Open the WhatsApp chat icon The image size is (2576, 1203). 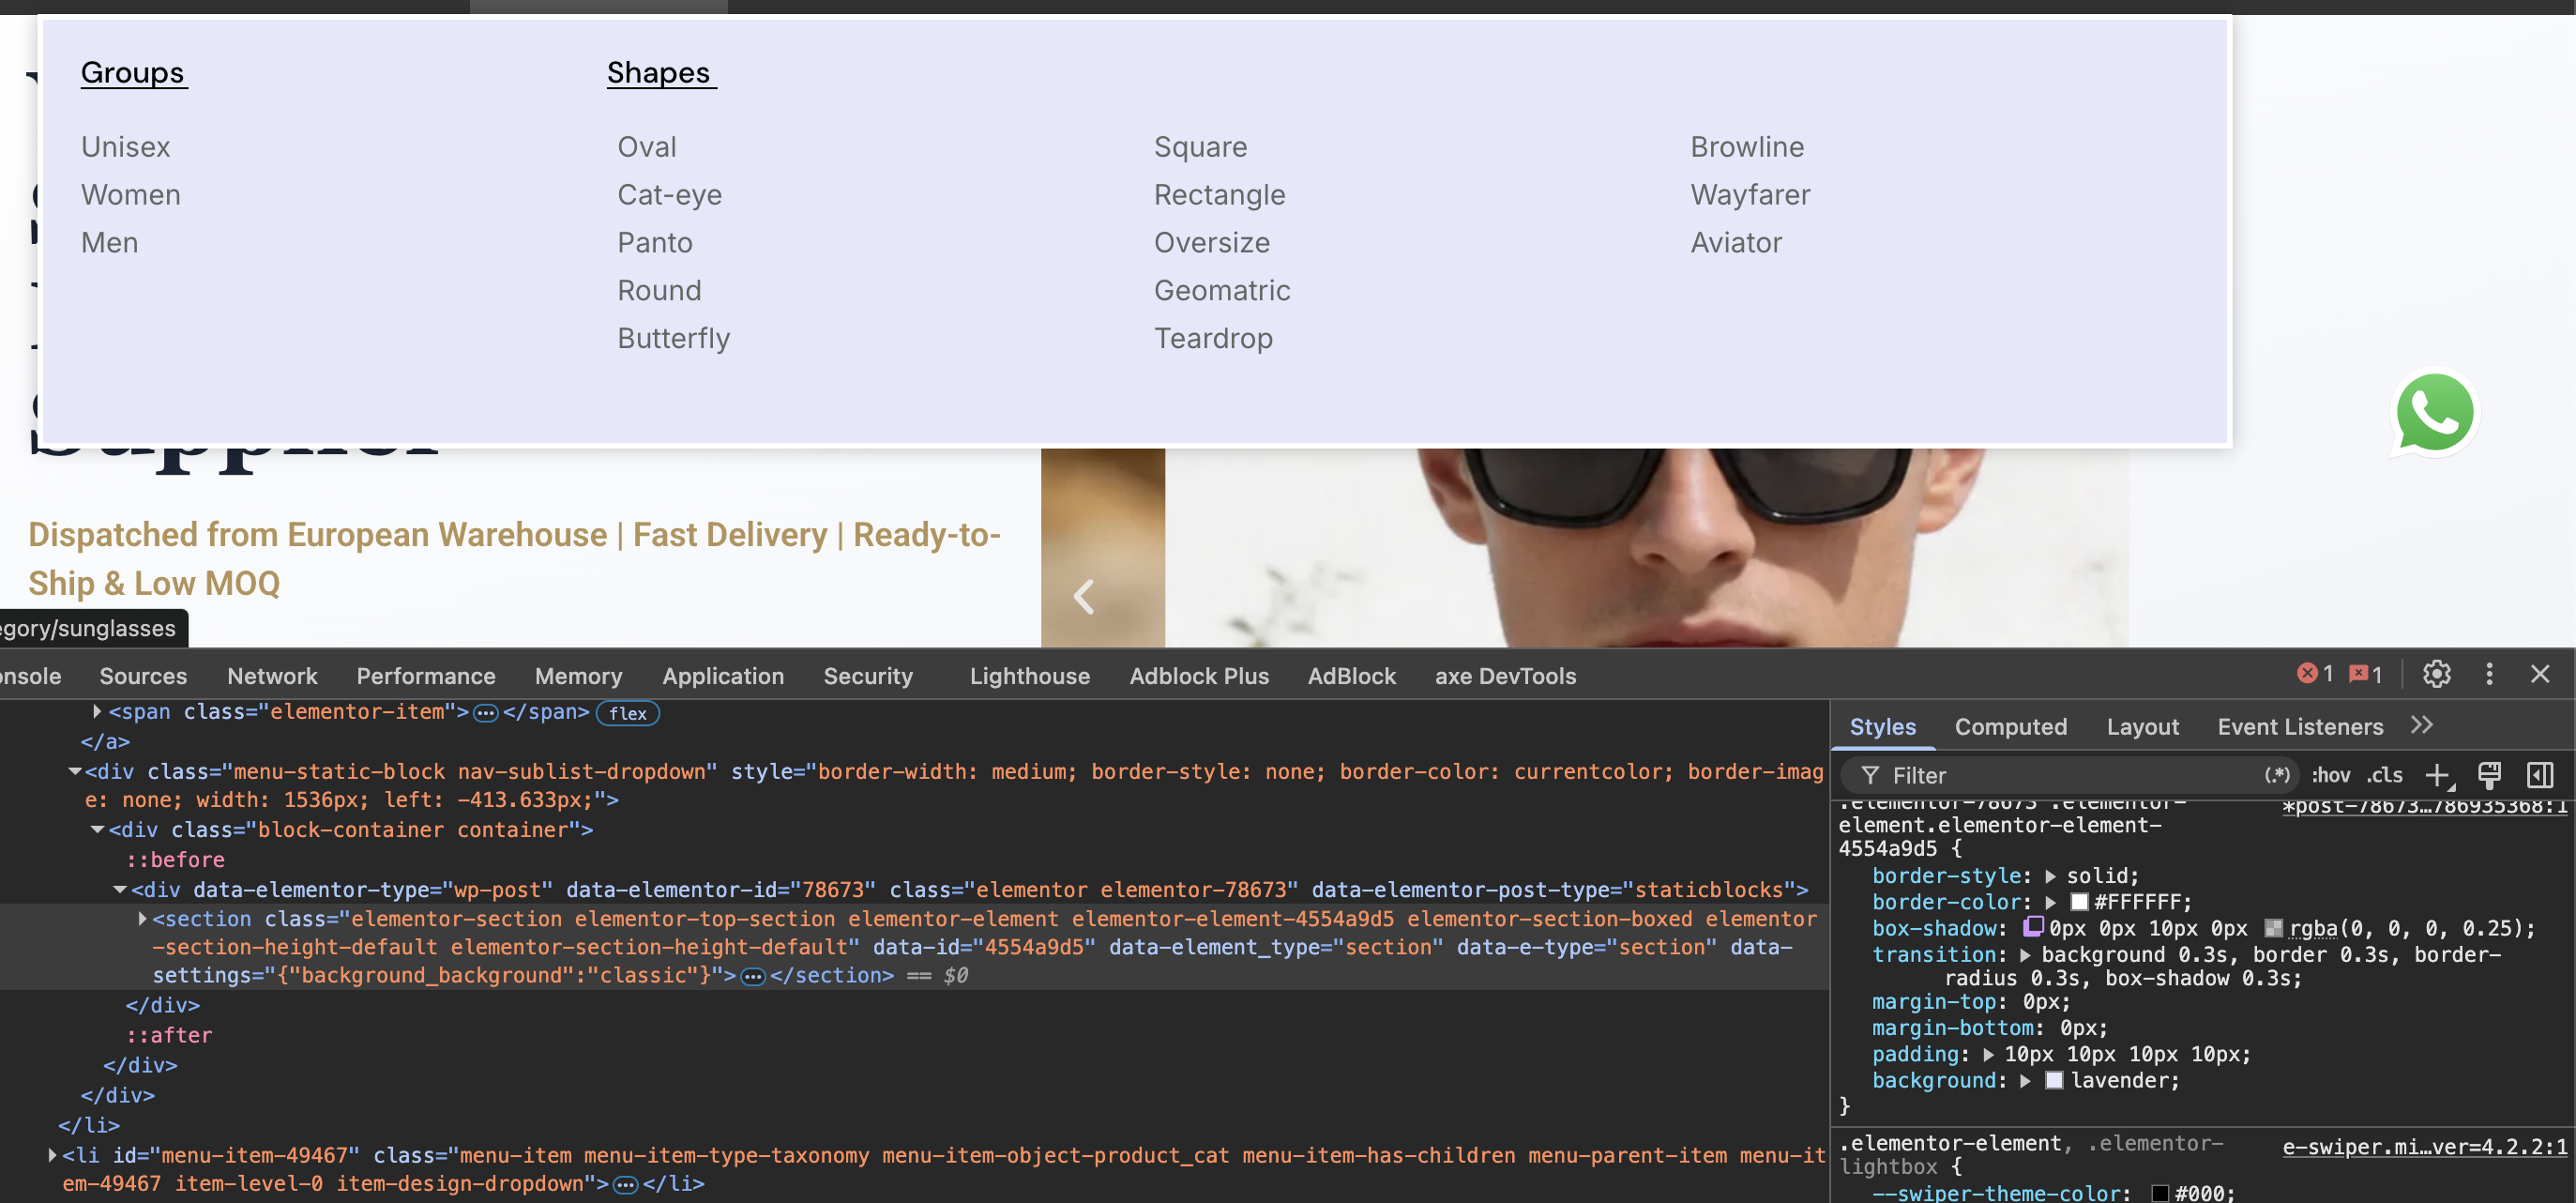point(2434,413)
